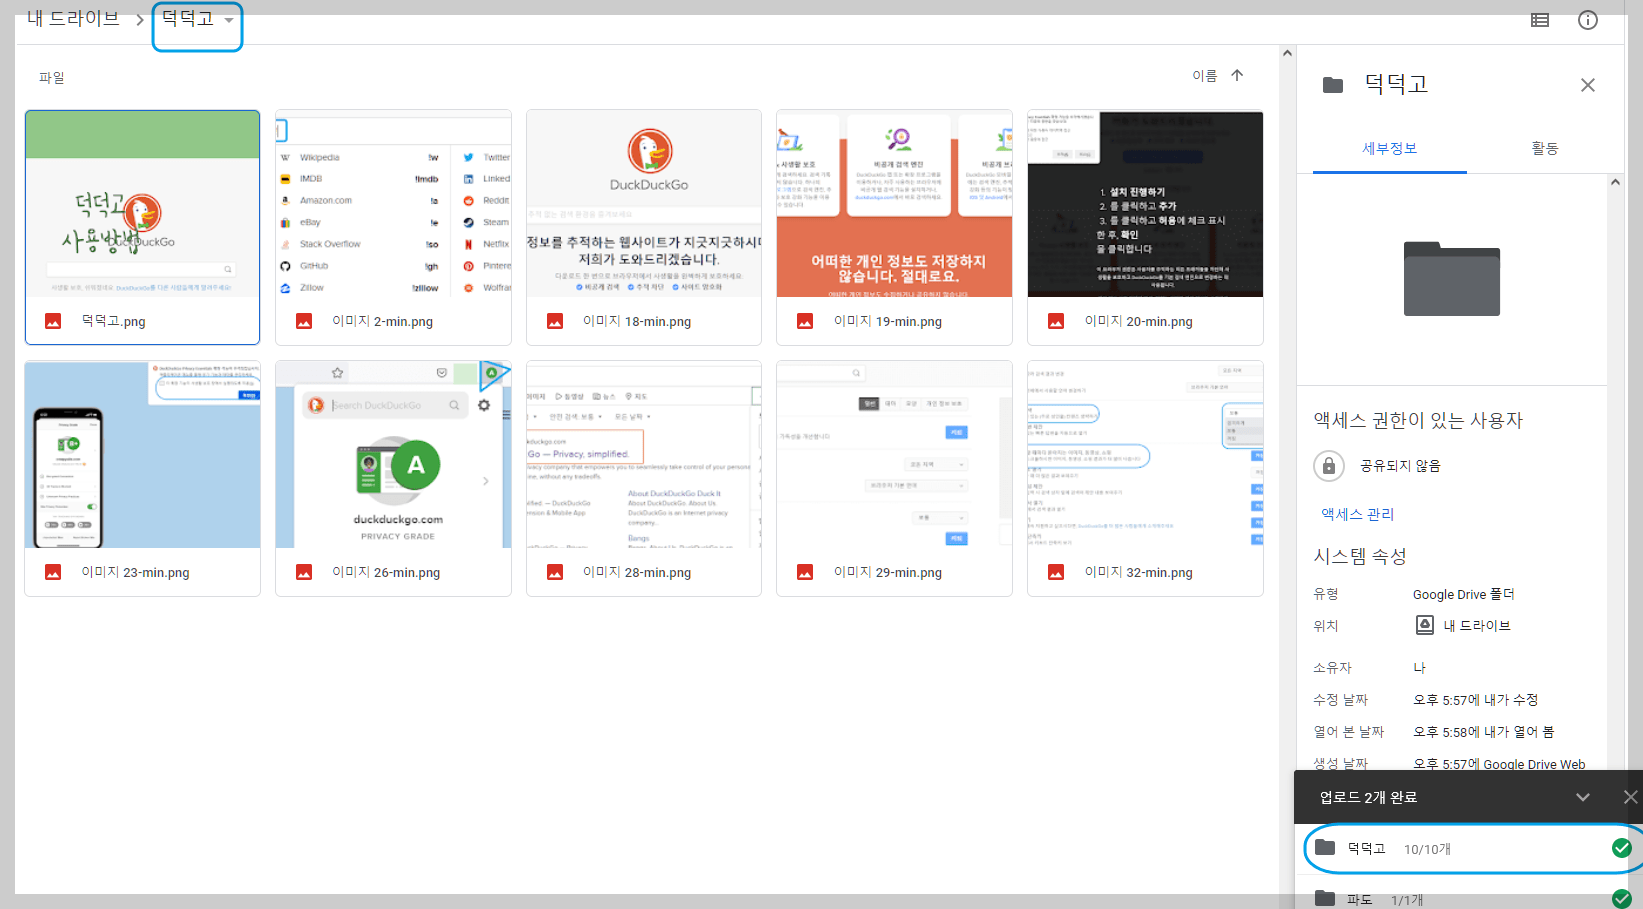This screenshot has width=1643, height=909.
Task: Select the 덕덕고.png thumbnail
Action: [x=142, y=204]
